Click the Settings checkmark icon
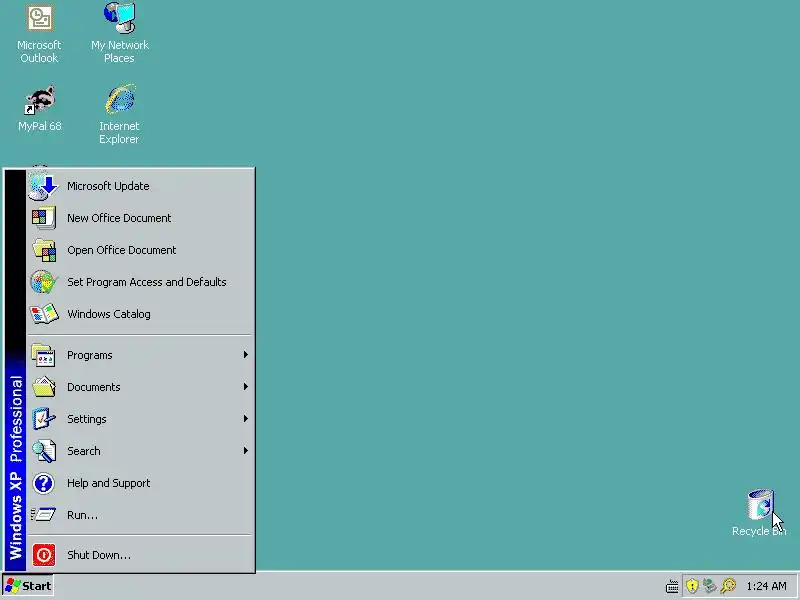 (43, 419)
